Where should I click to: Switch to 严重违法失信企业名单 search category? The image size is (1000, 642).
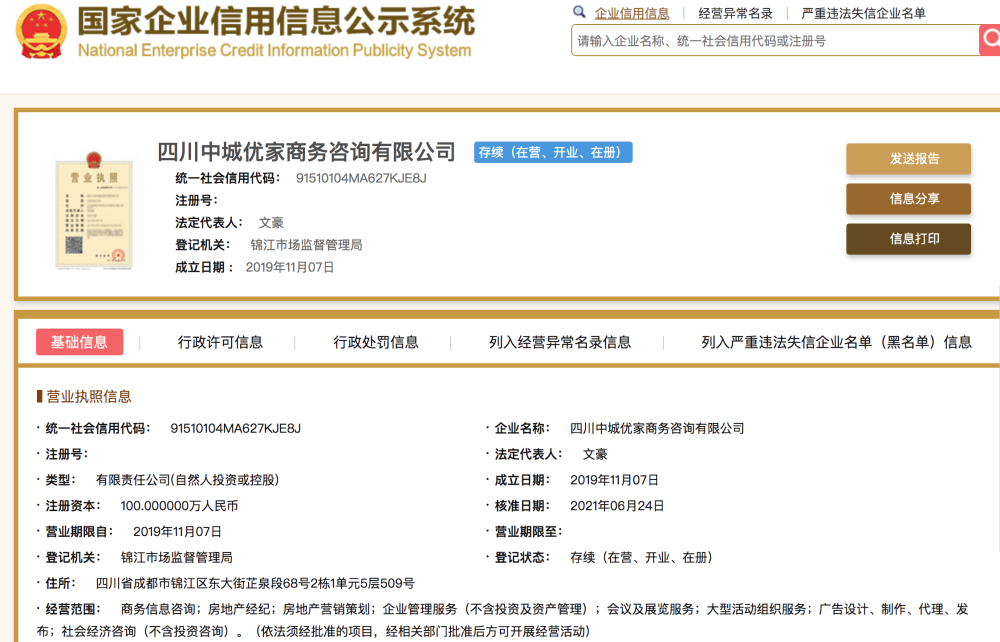863,13
